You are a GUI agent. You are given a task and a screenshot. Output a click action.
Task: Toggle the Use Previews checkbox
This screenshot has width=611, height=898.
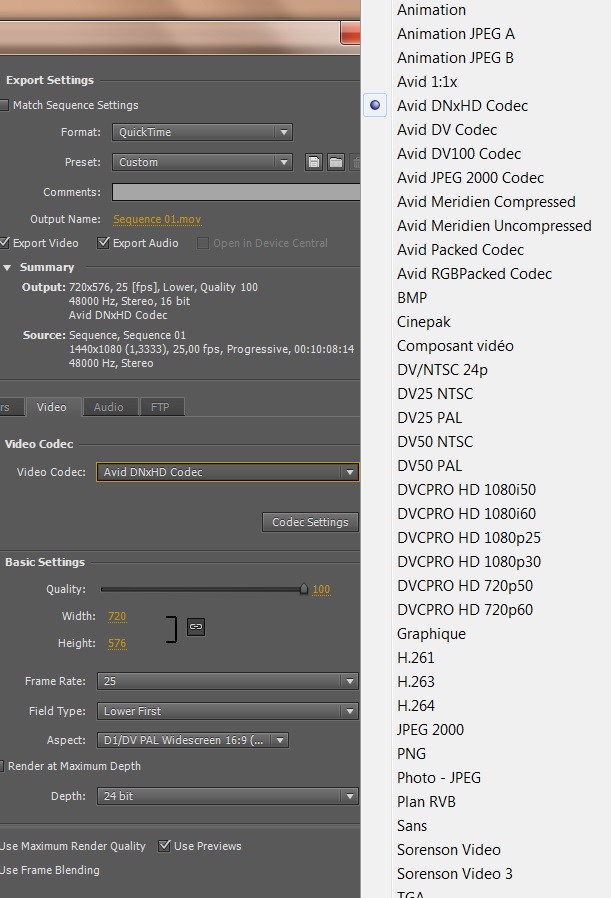tap(164, 846)
